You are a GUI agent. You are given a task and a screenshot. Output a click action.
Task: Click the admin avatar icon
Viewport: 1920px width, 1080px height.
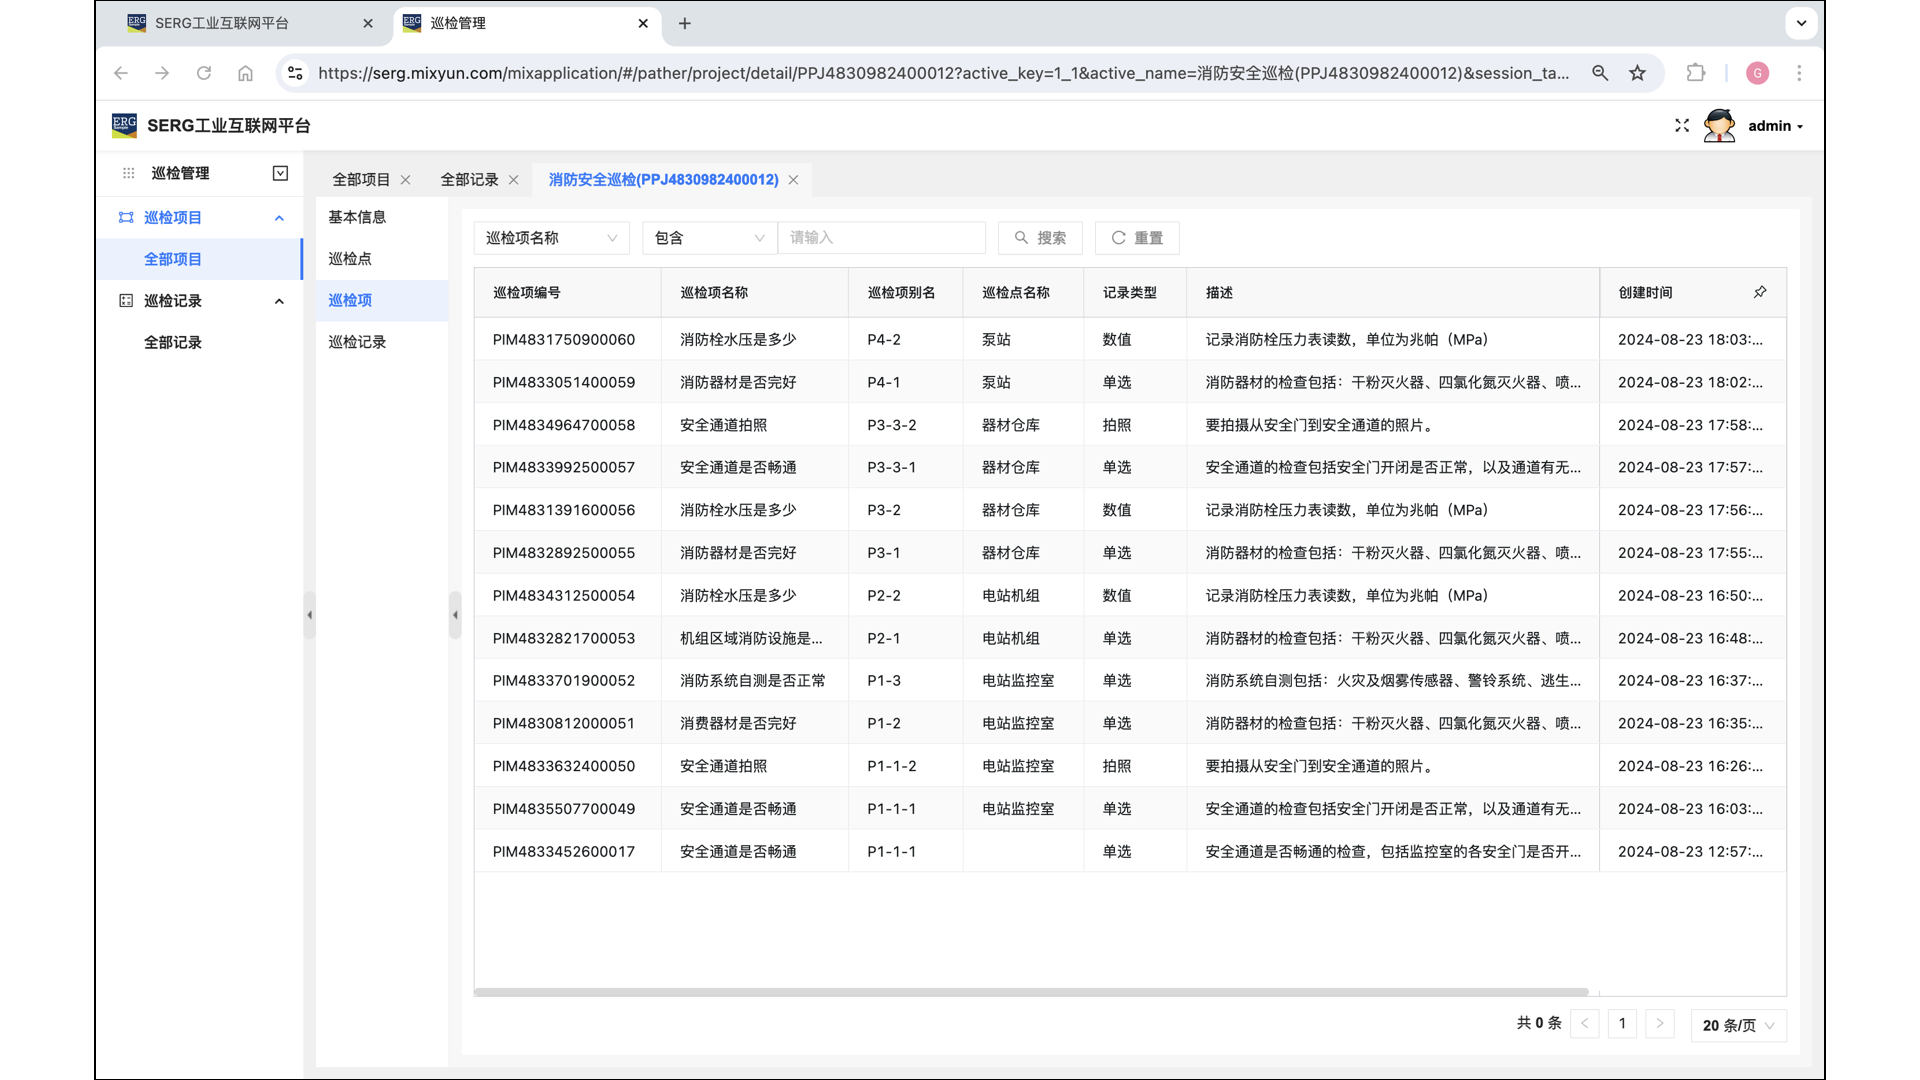(x=1719, y=126)
